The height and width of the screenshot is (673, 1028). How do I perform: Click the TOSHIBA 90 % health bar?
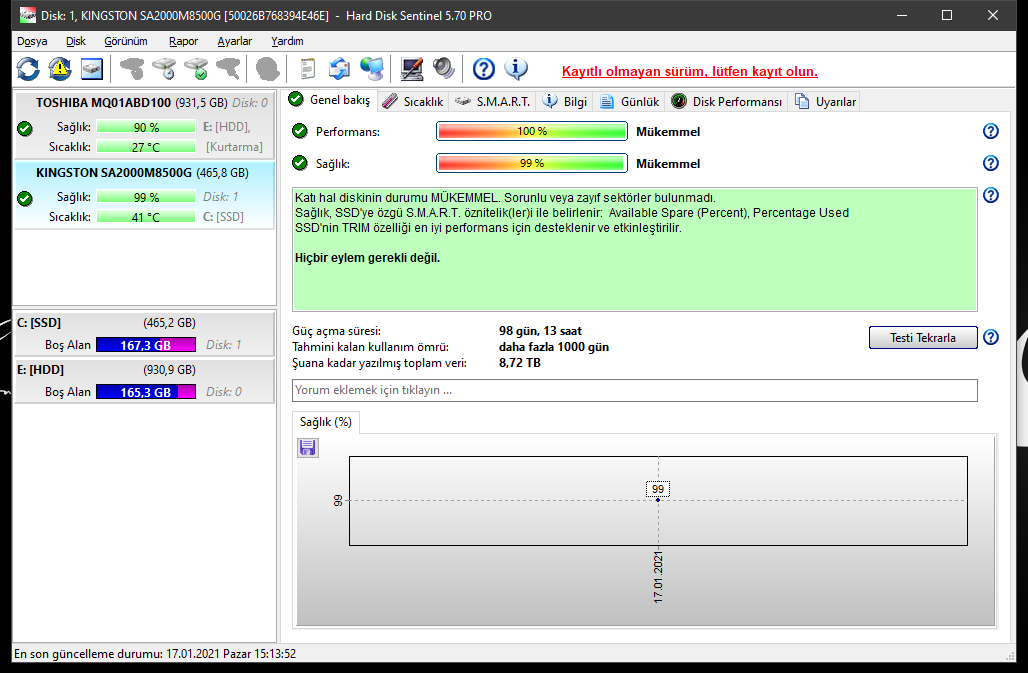click(x=146, y=127)
